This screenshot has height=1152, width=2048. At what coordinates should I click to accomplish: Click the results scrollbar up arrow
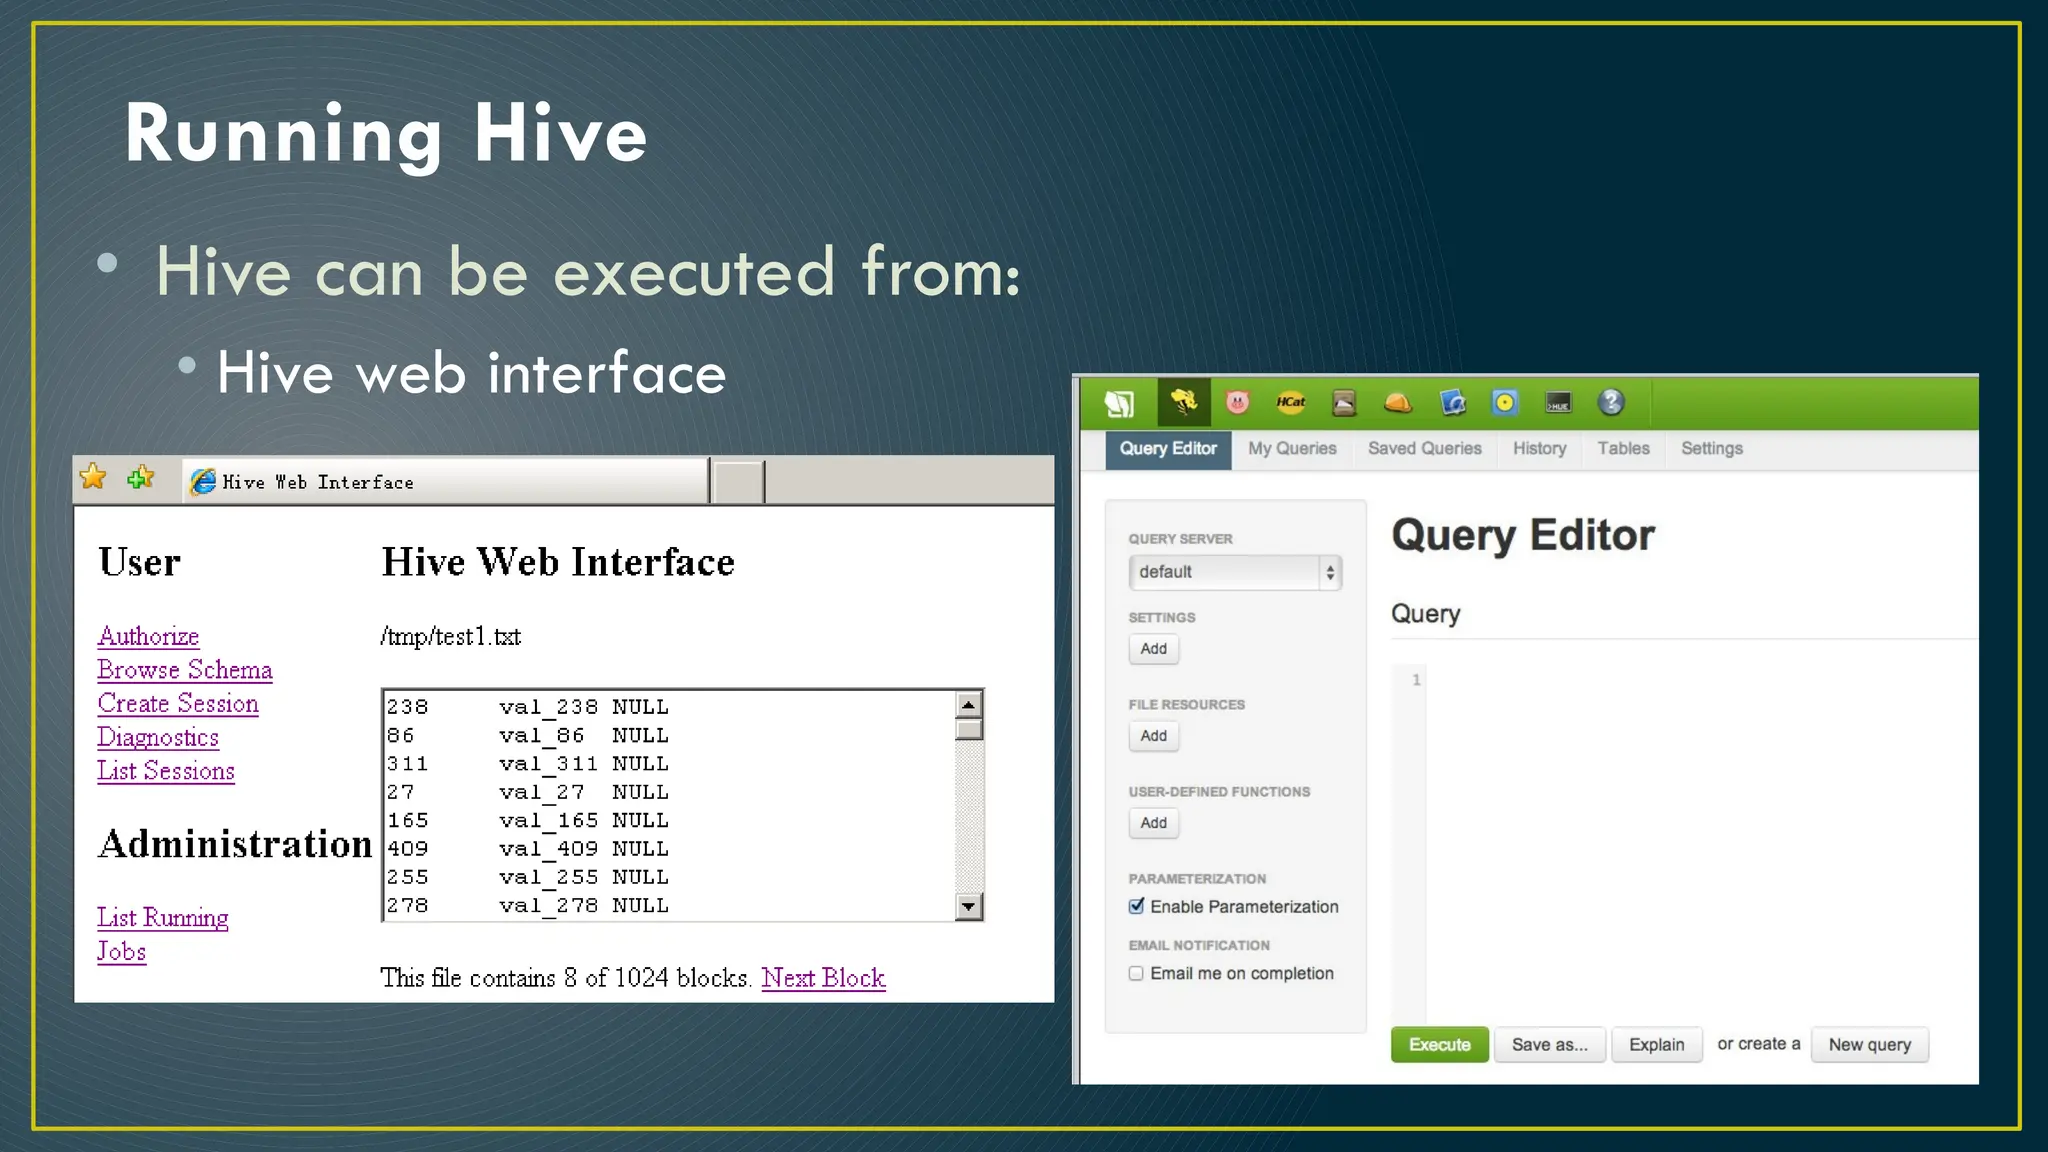(x=968, y=705)
